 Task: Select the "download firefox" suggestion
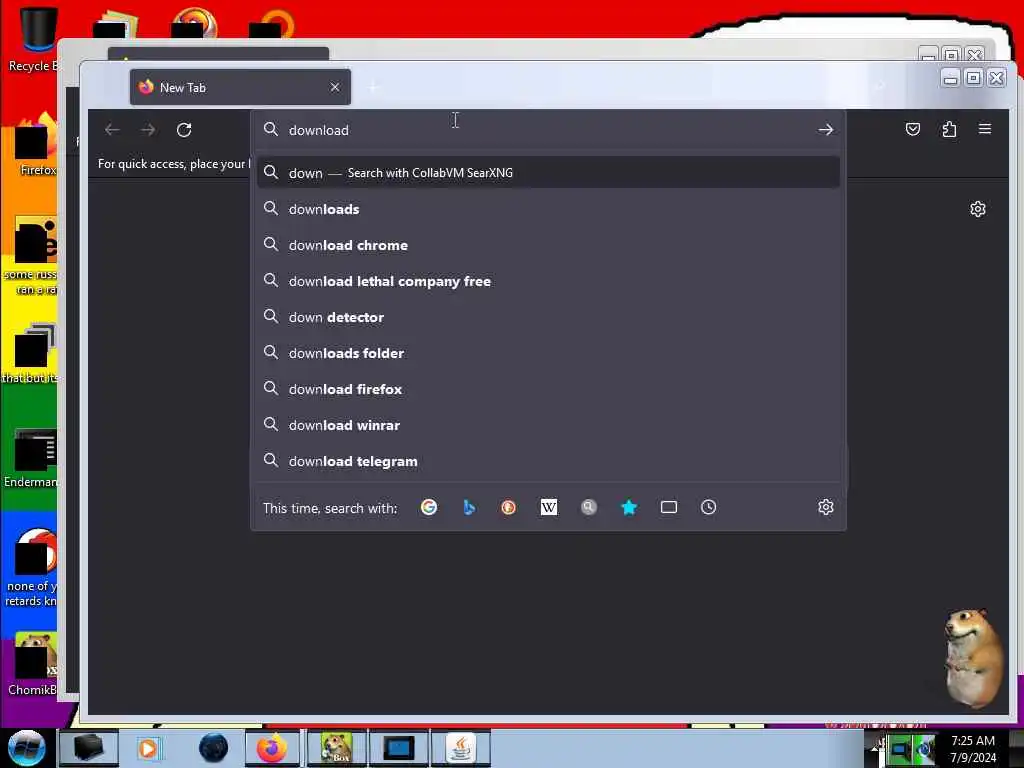[x=549, y=389]
